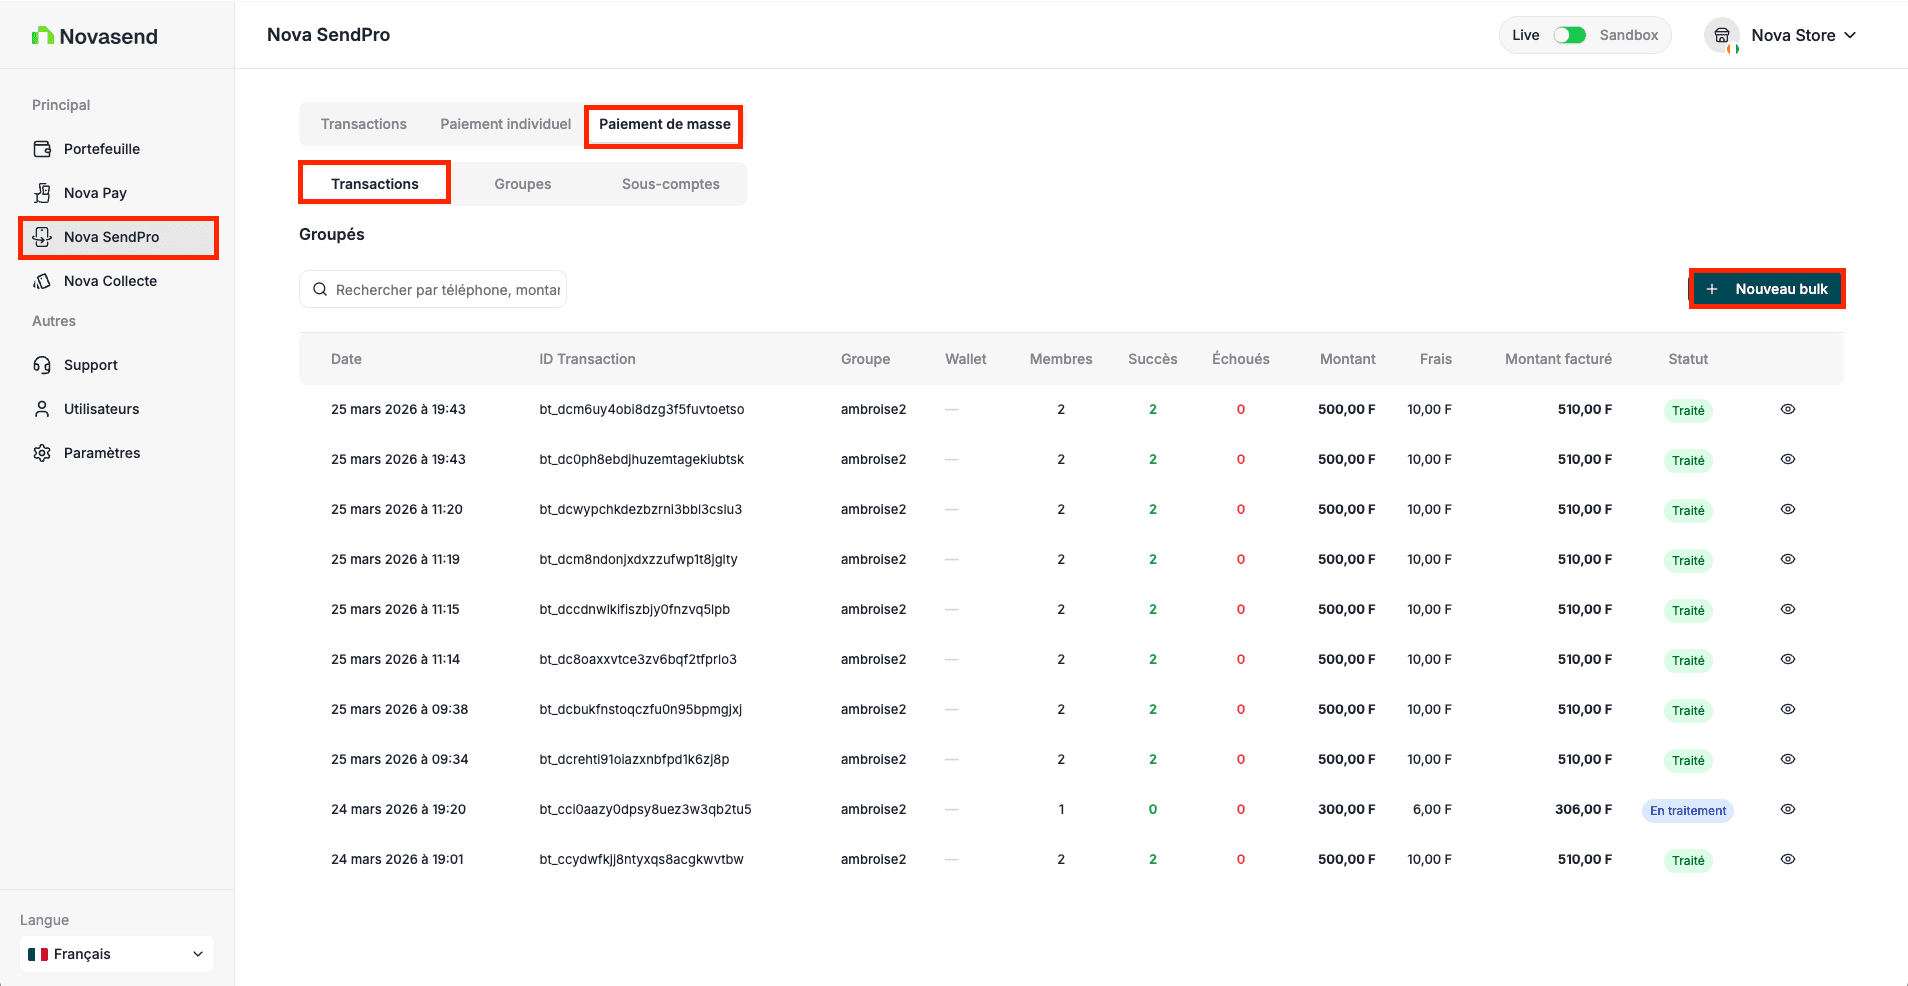1908x986 pixels.
Task: View details of bt_dc0ph8ebdjhuzemtagekiubtsk row
Action: pyautogui.click(x=1788, y=459)
